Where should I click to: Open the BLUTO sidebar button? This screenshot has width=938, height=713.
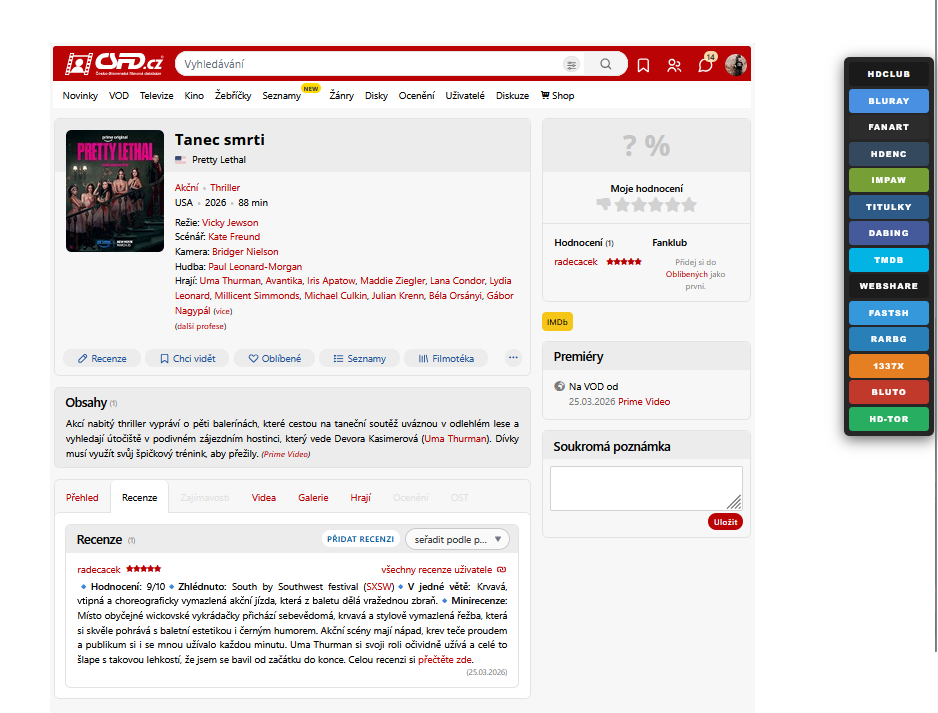[888, 392]
